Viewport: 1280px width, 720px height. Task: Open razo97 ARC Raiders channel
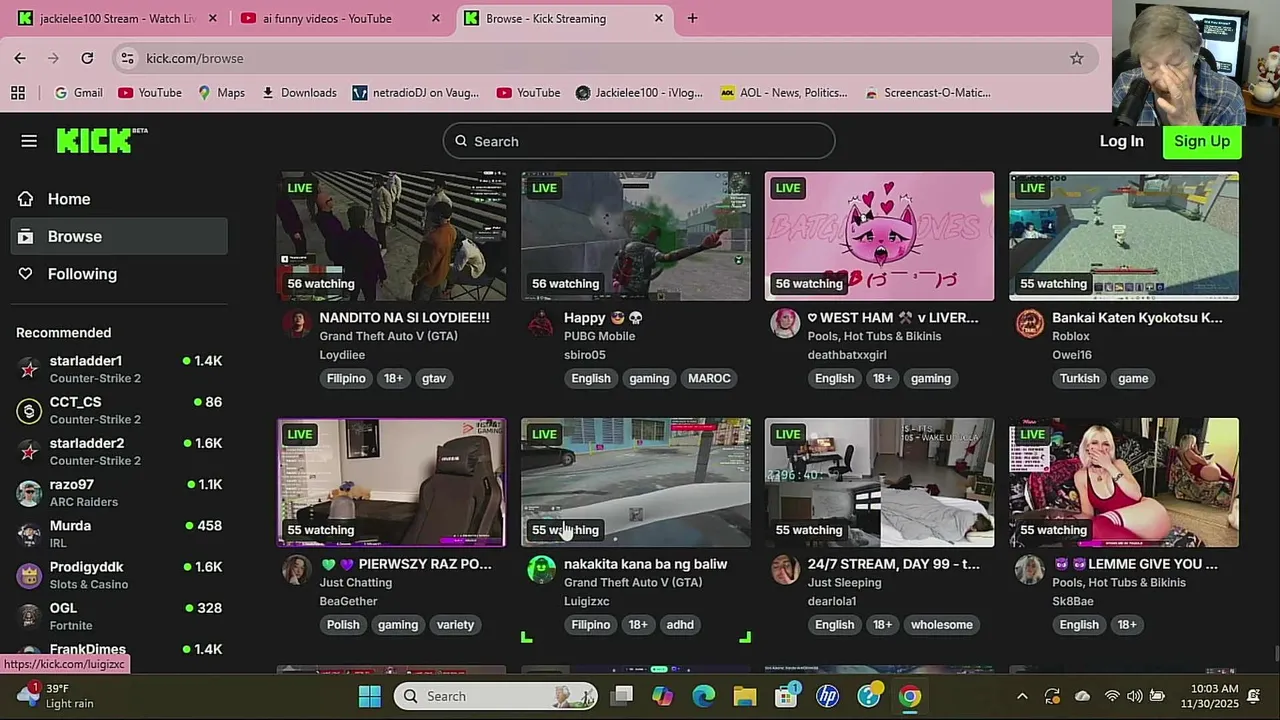tap(119, 492)
